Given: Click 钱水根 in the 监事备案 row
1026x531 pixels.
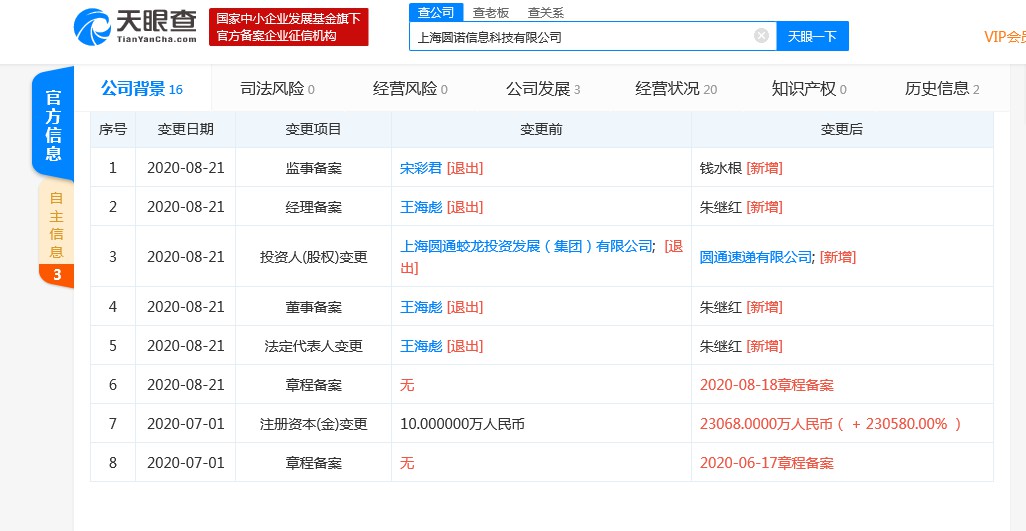Looking at the screenshot, I should [x=720, y=168].
